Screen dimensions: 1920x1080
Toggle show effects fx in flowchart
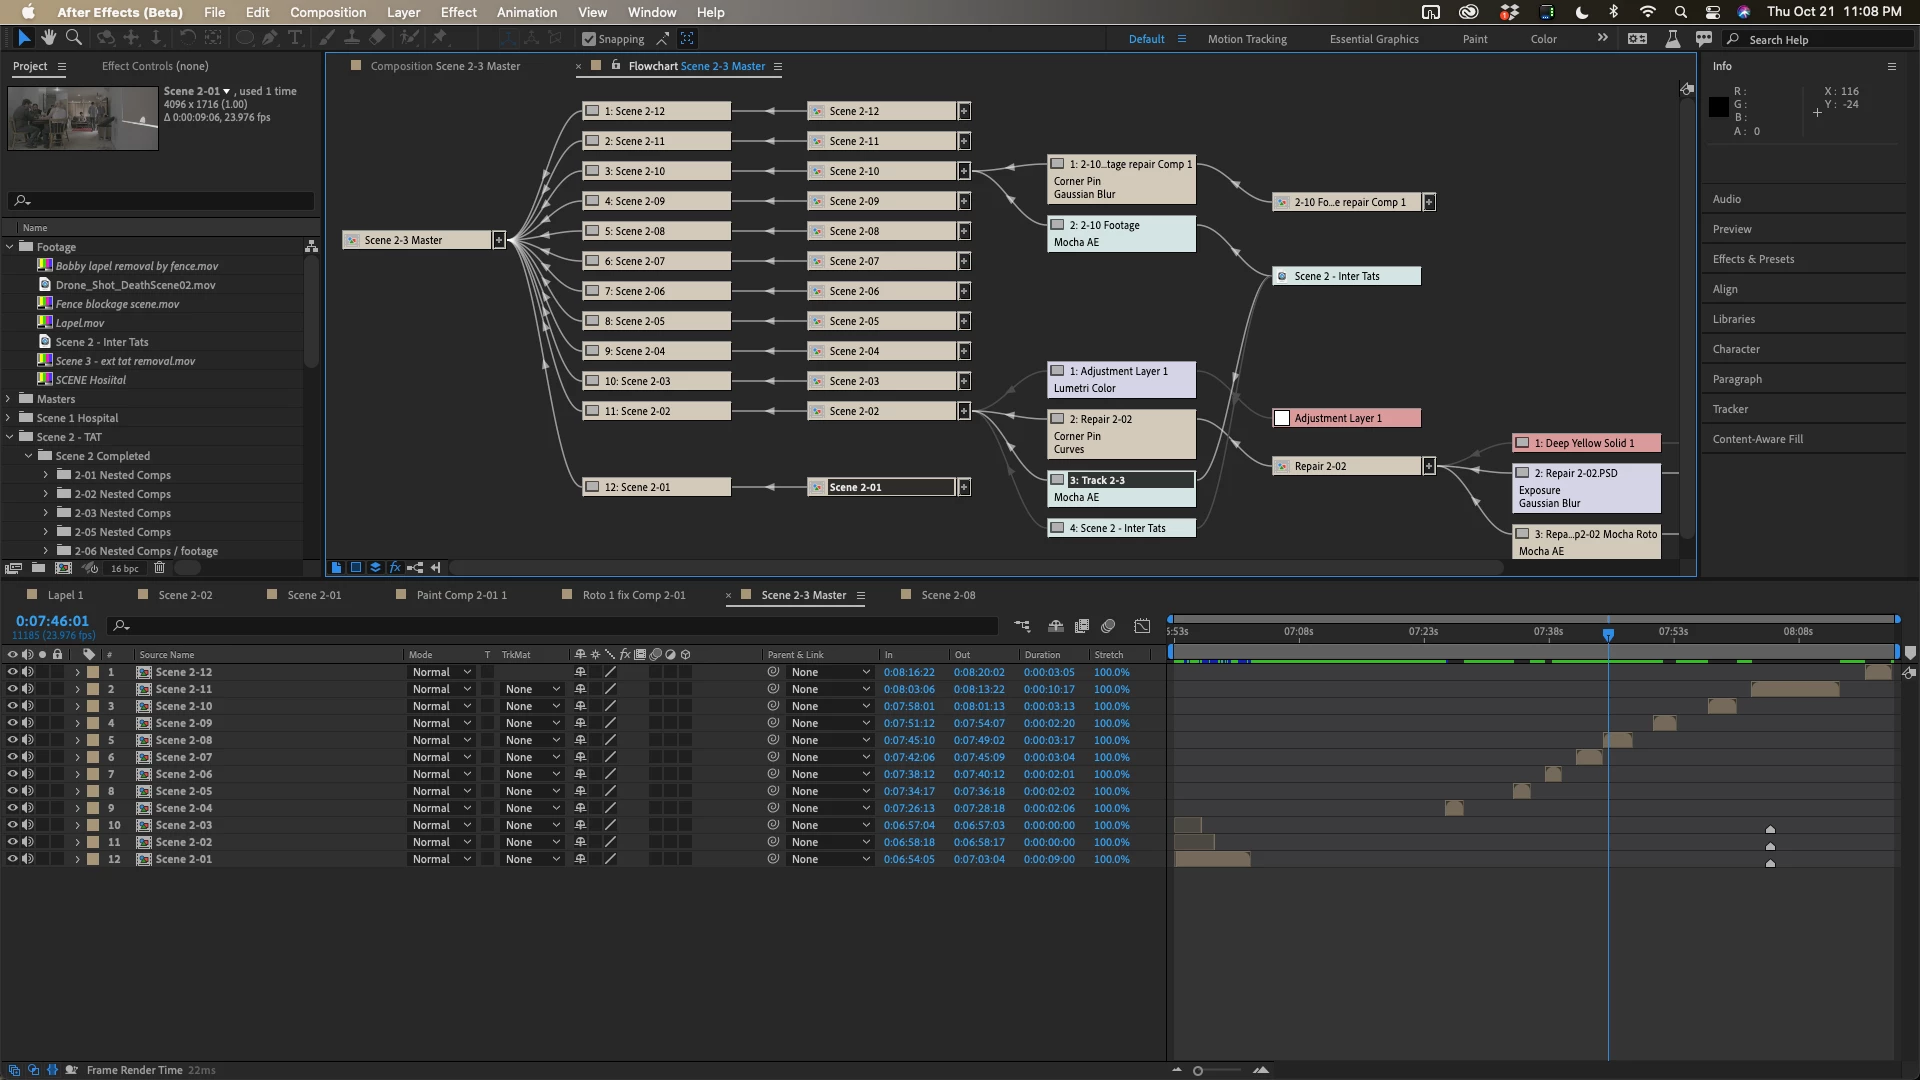coord(395,567)
